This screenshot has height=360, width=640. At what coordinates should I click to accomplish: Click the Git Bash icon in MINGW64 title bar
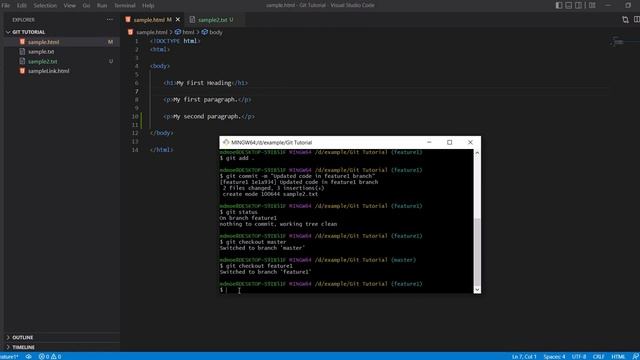226,142
